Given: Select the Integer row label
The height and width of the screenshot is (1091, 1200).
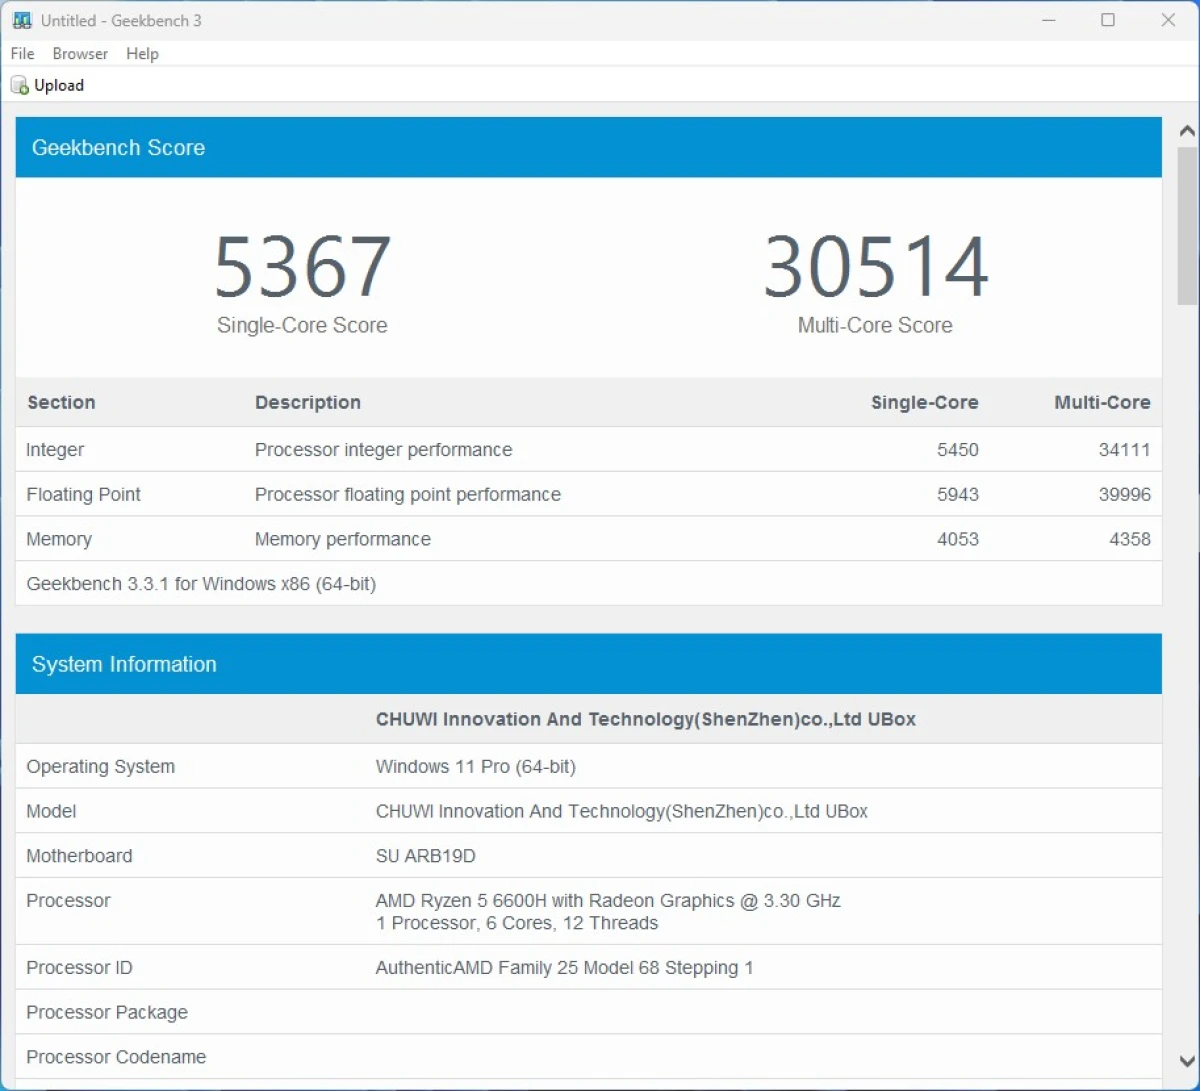Looking at the screenshot, I should (55, 450).
